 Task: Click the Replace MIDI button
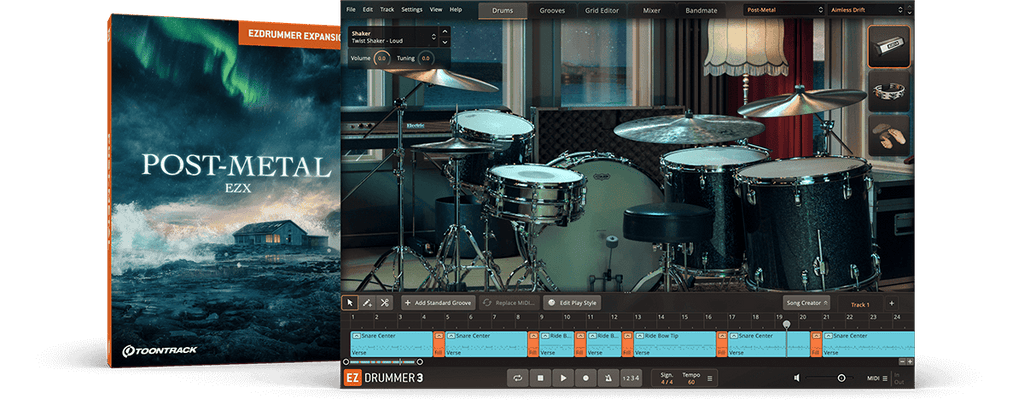(509, 303)
